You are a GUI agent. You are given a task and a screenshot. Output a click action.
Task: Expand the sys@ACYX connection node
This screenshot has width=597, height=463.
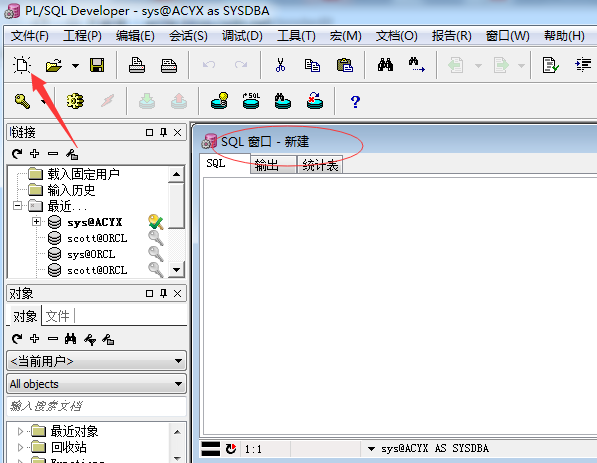tap(36, 221)
